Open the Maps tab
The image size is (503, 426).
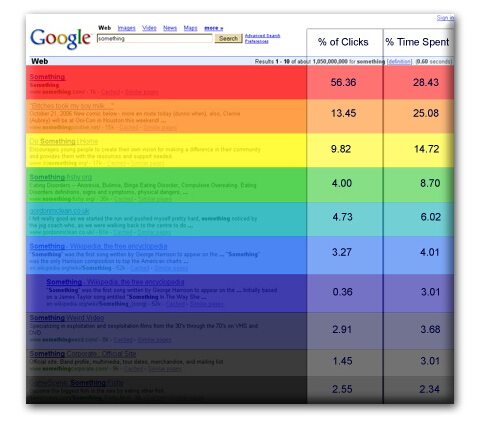(x=191, y=28)
